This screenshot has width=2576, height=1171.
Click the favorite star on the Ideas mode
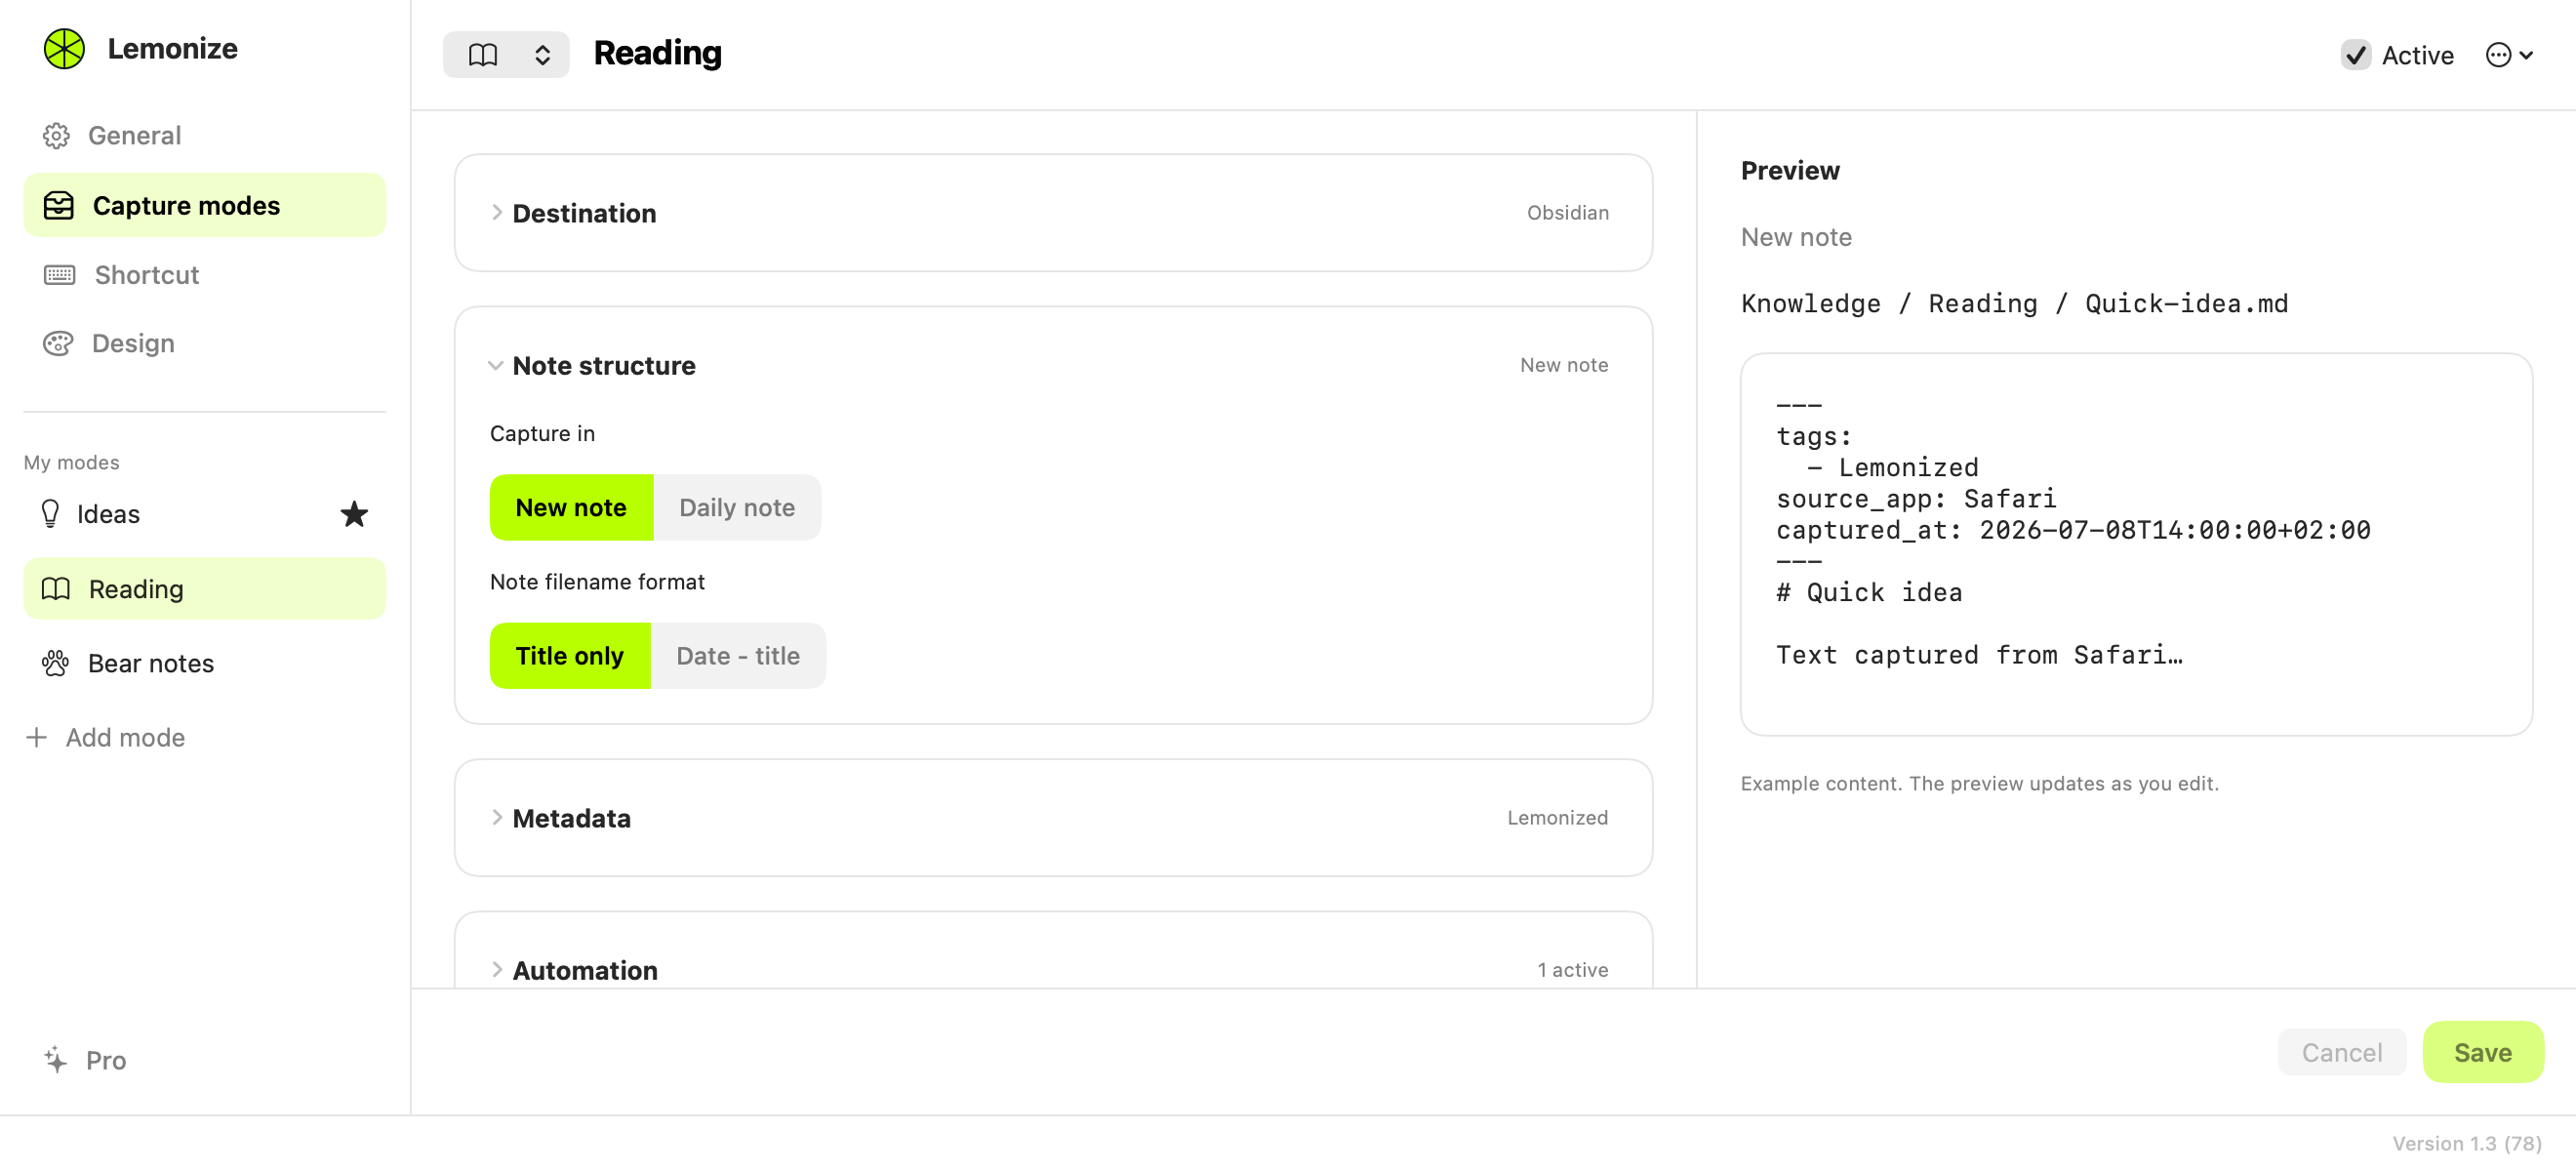tap(354, 513)
